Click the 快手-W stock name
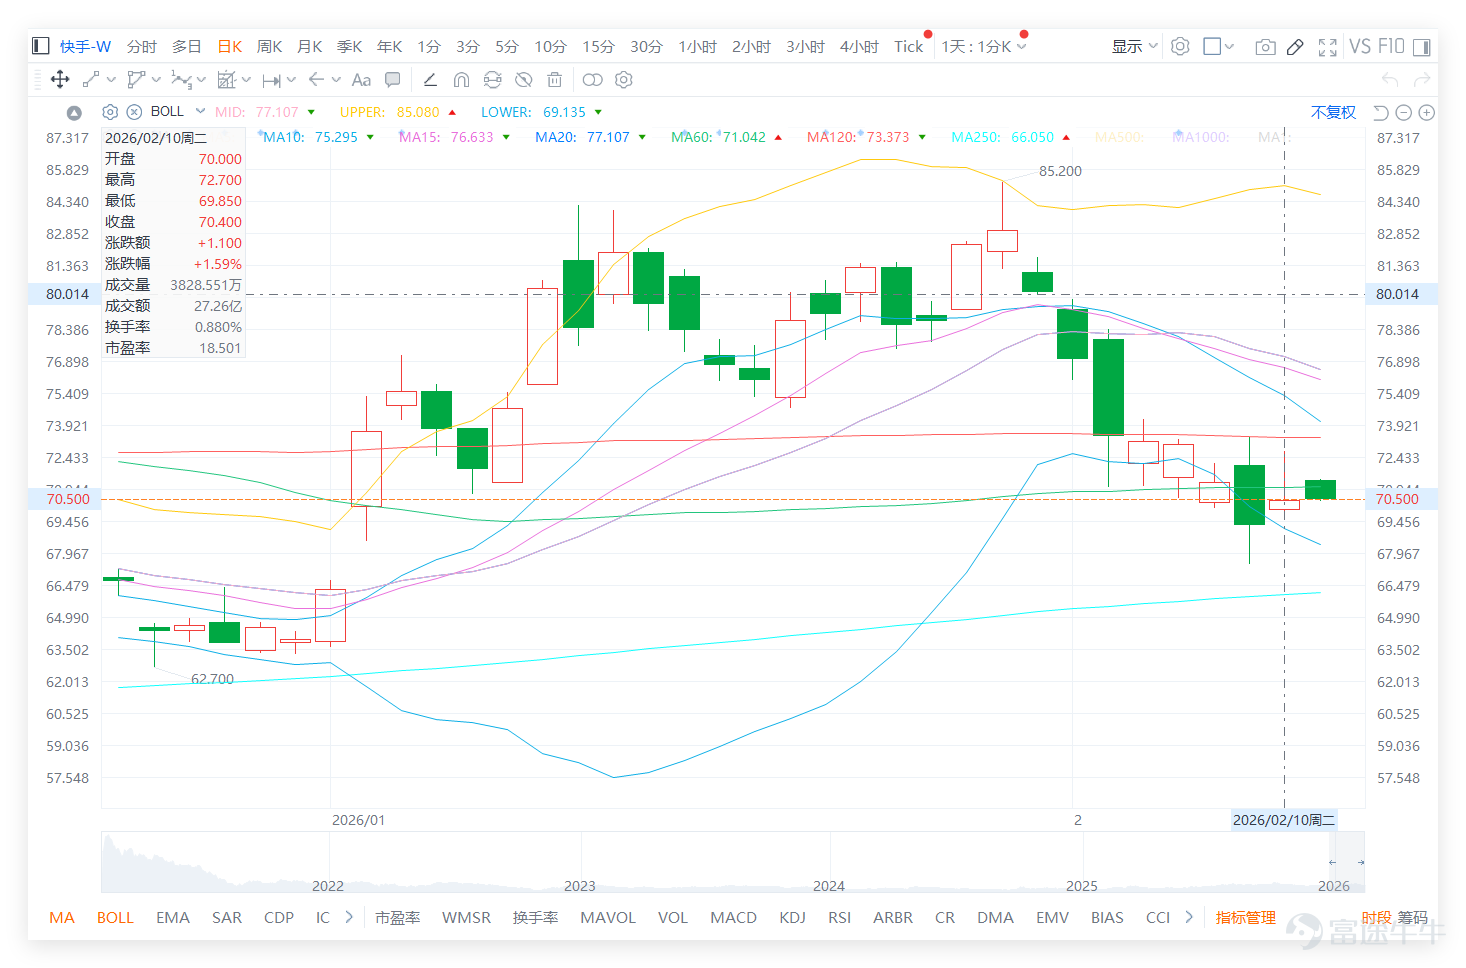 click(x=85, y=47)
